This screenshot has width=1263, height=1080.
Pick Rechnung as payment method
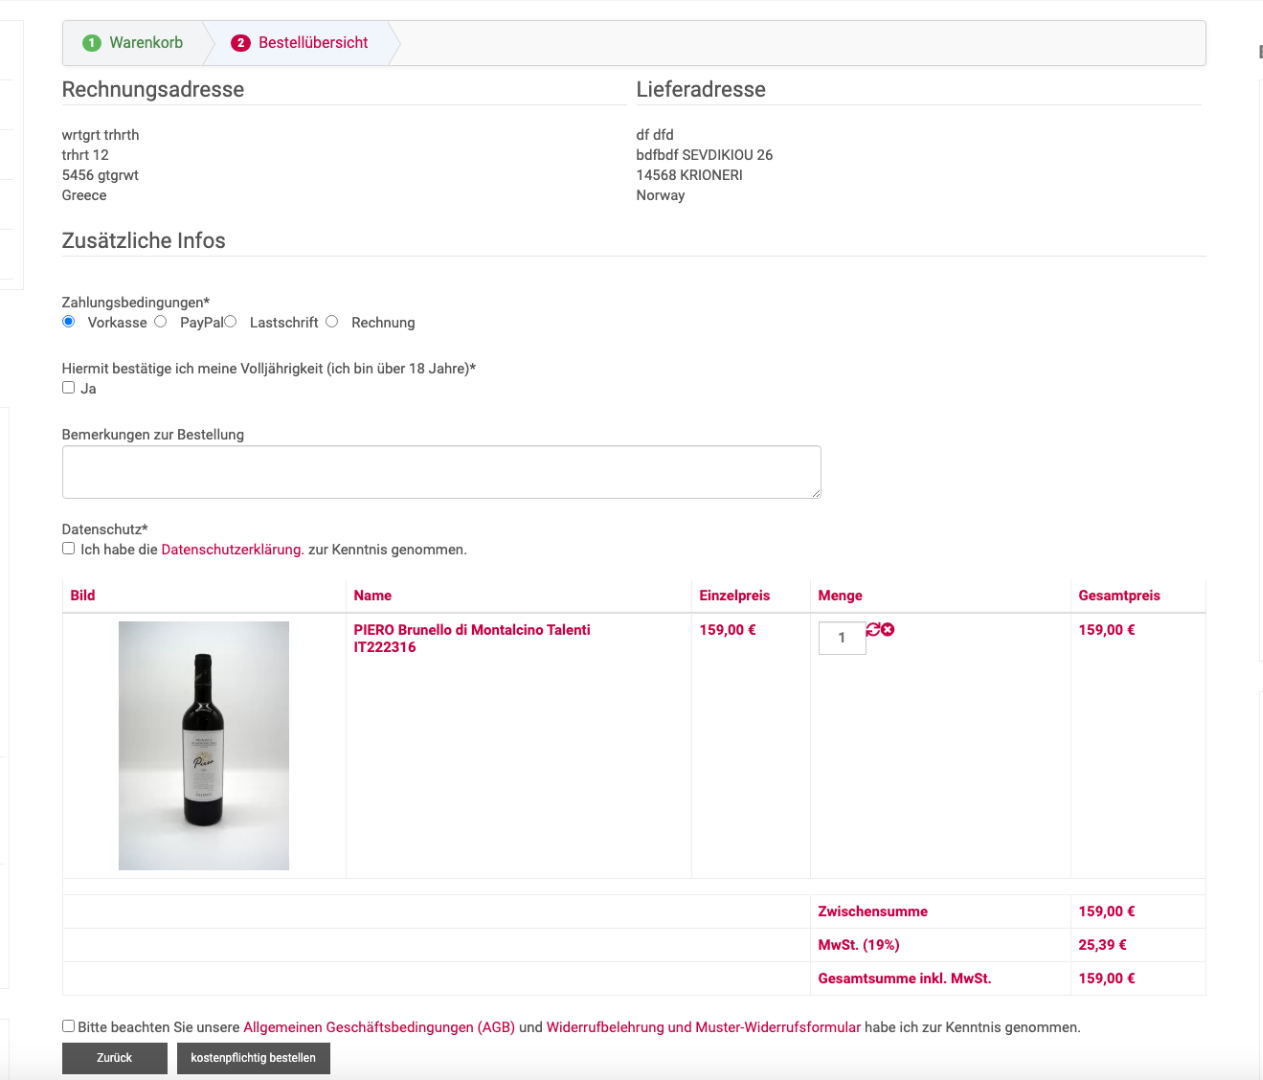[332, 321]
